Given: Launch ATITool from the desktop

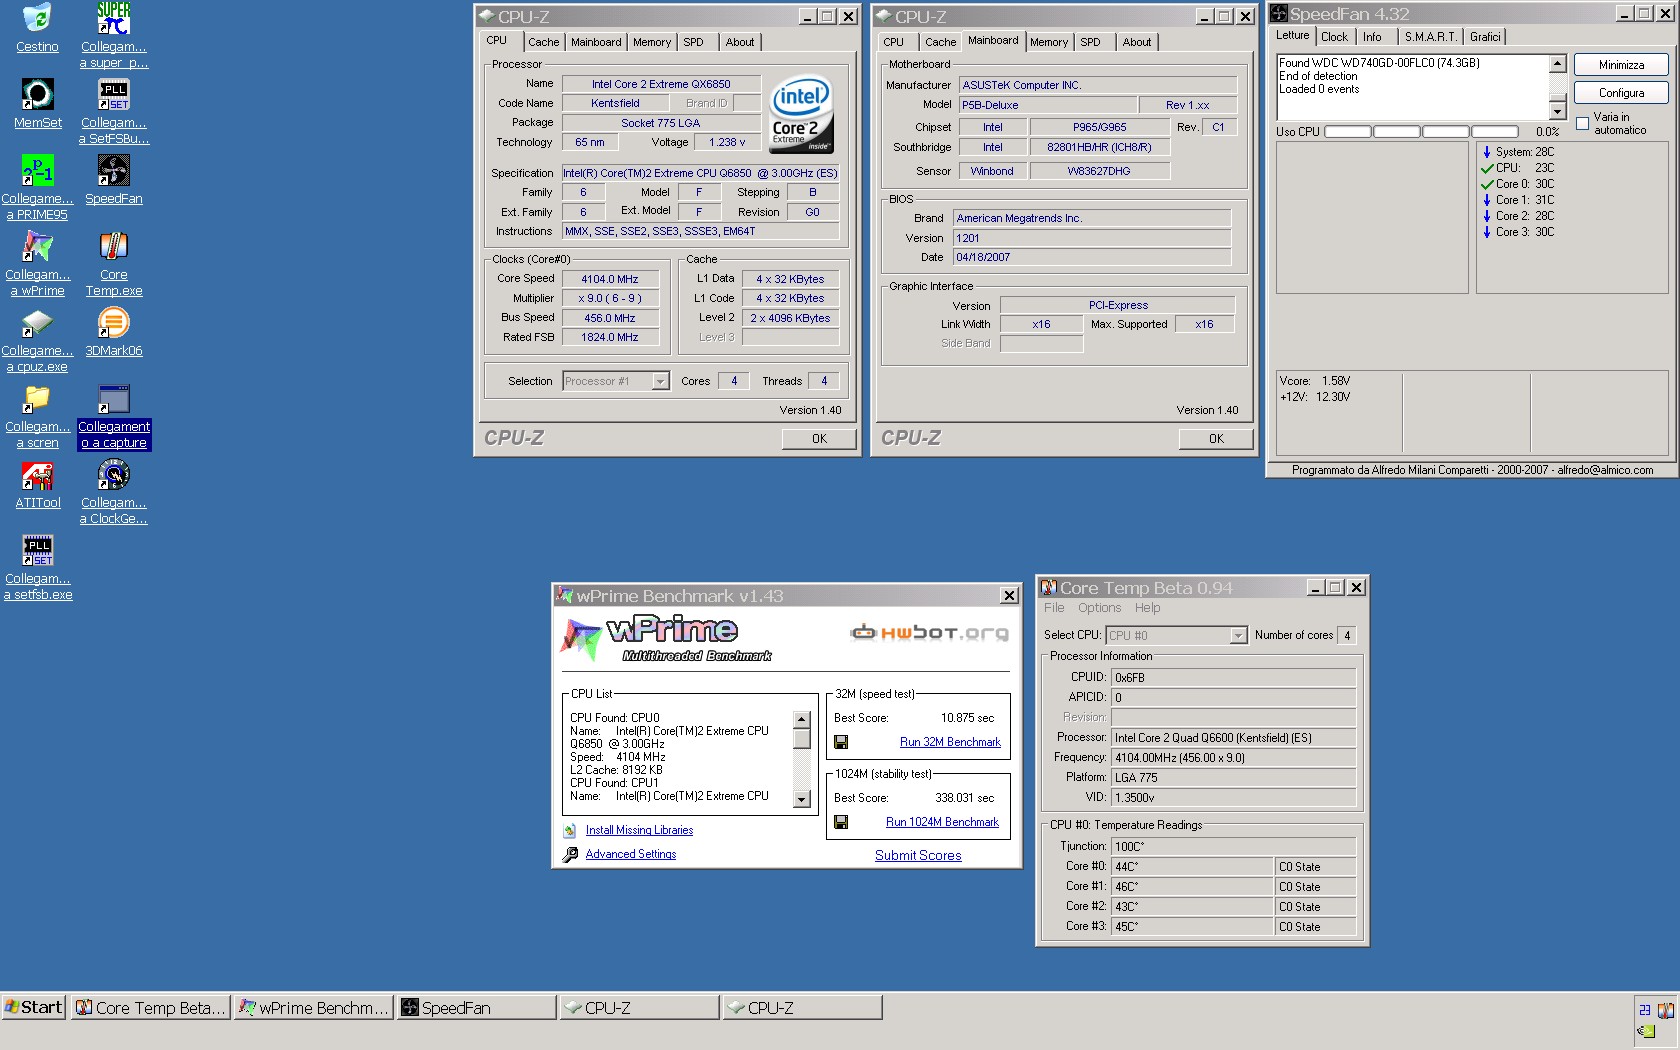Looking at the screenshot, I should click(37, 474).
